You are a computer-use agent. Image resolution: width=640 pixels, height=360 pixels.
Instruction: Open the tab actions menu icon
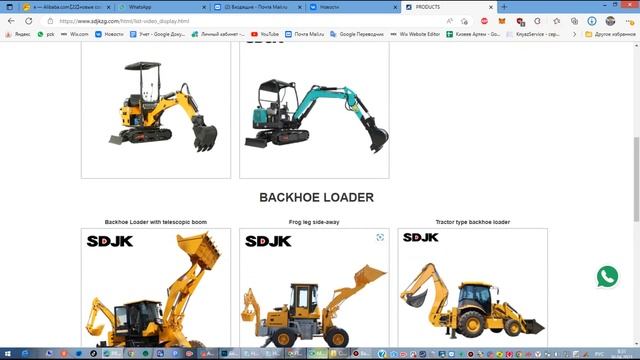9,7
